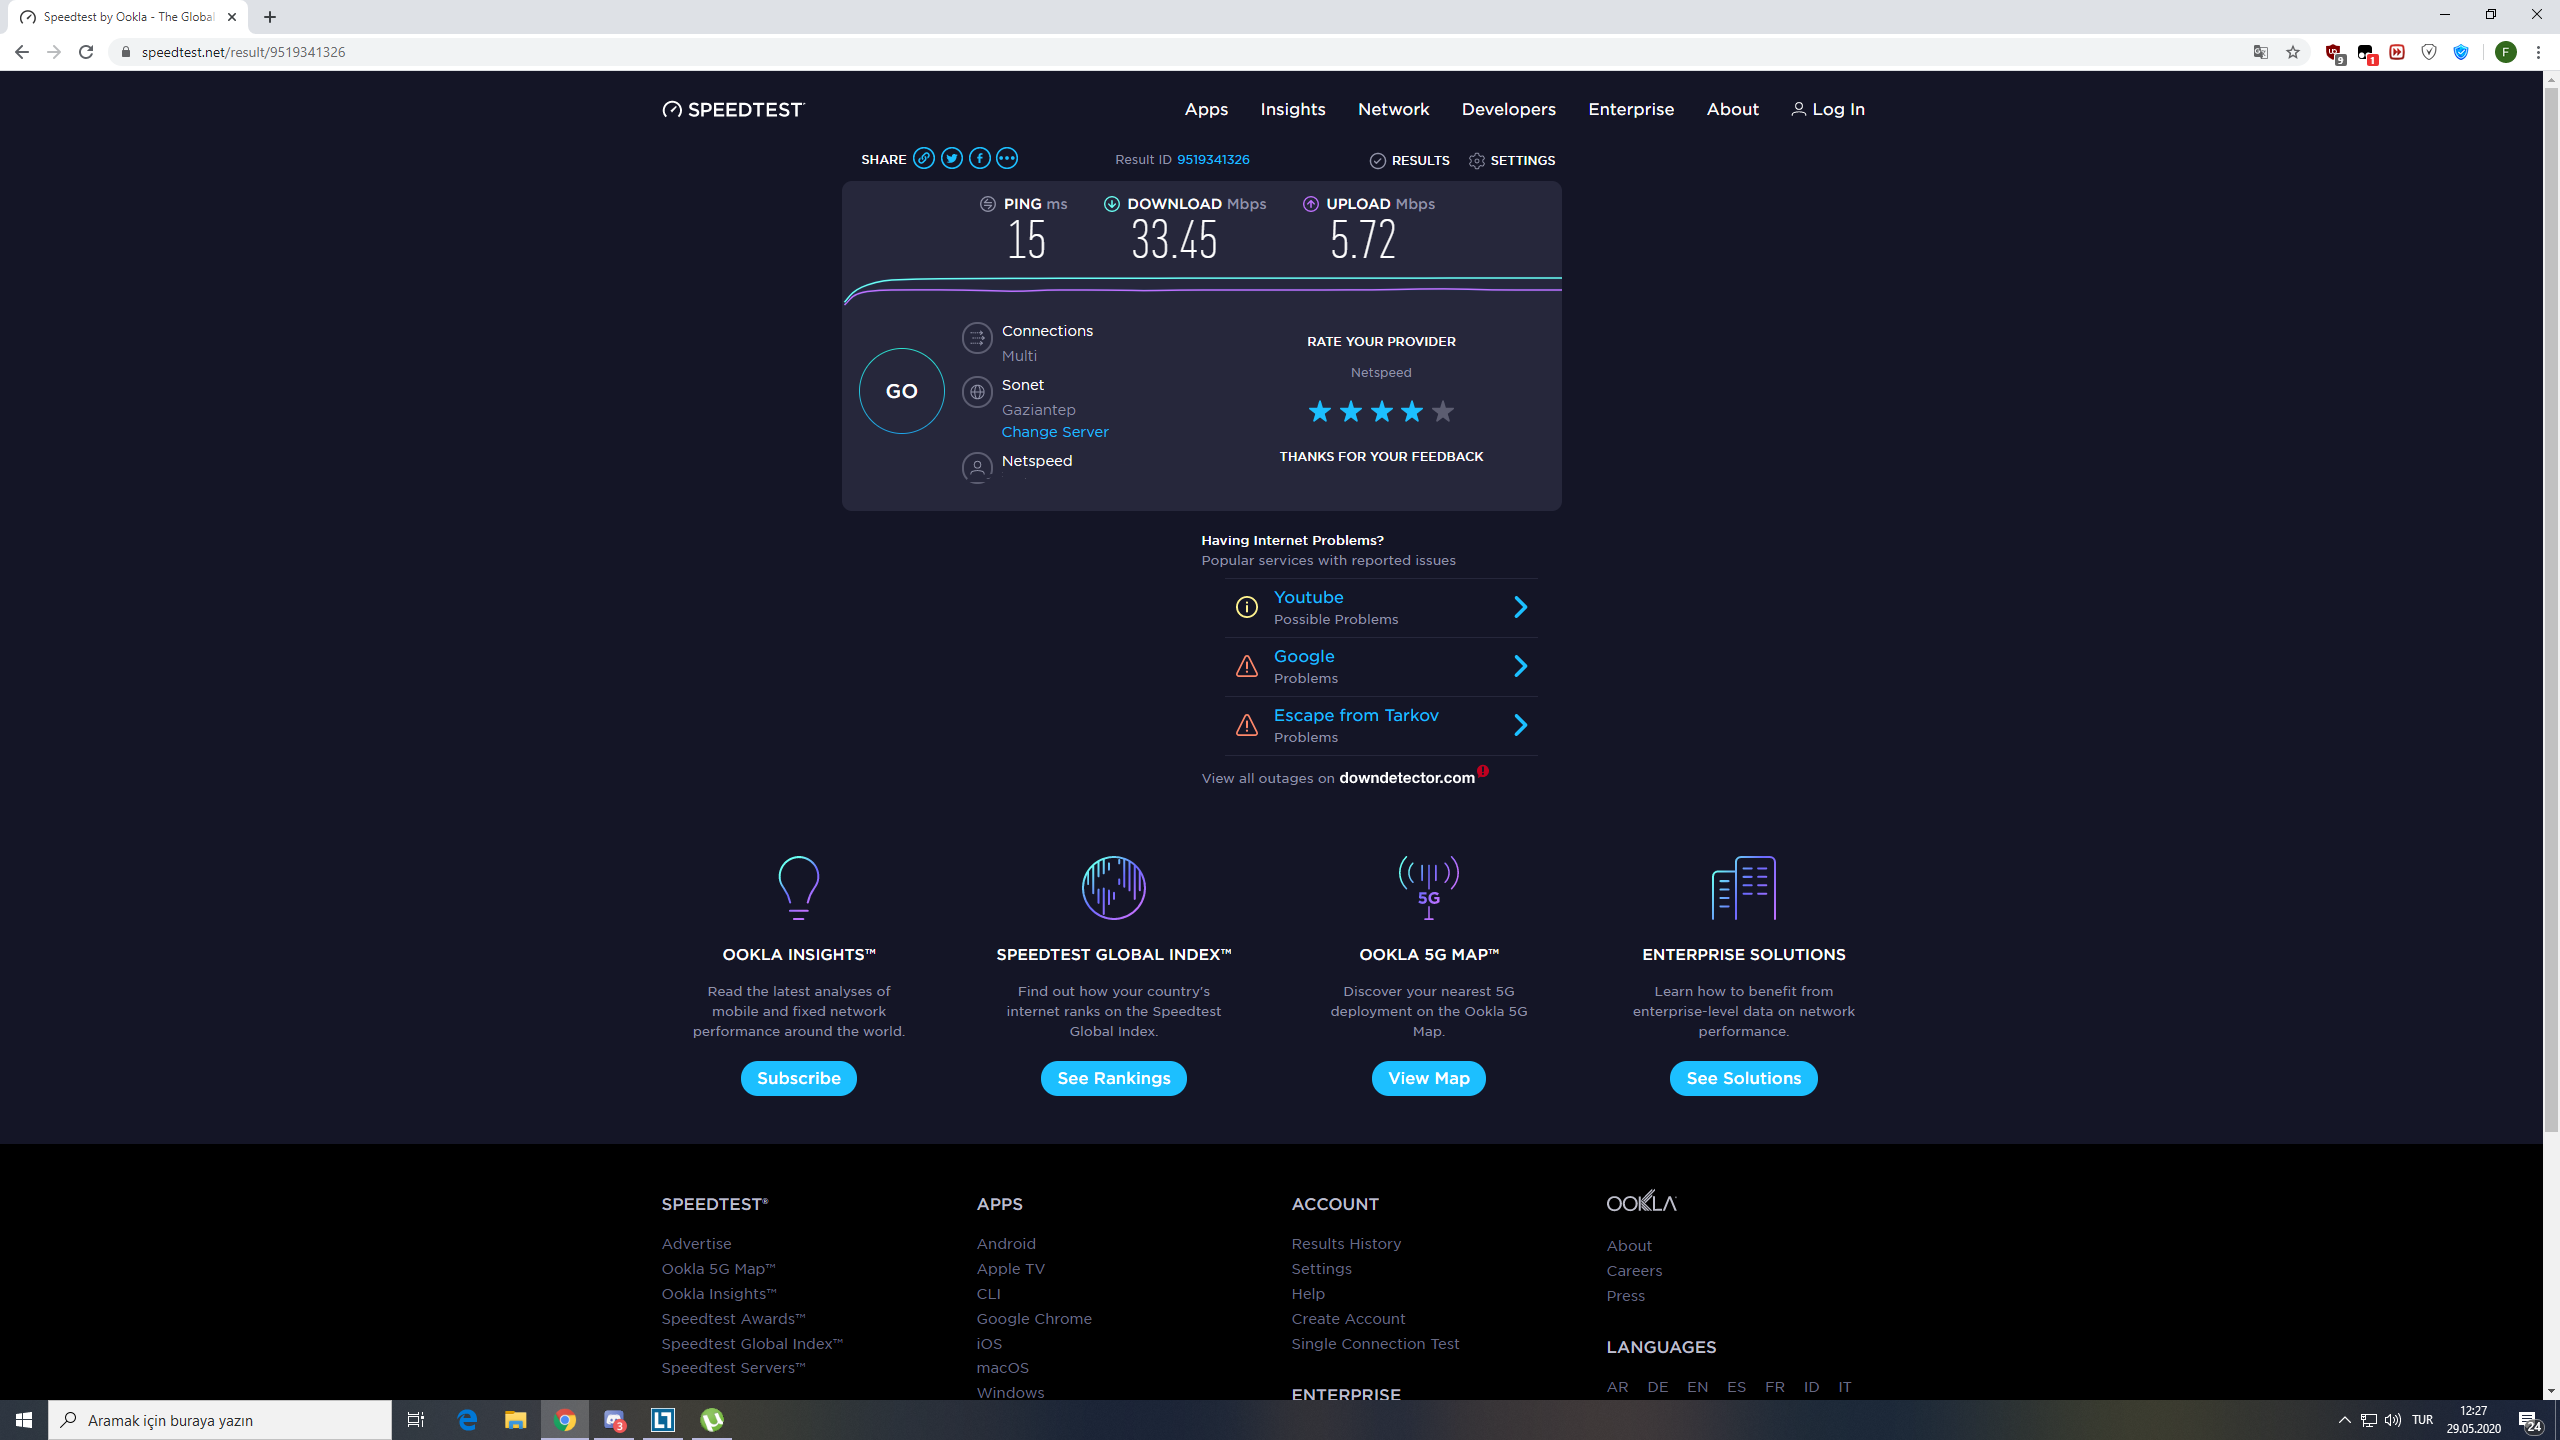The height and width of the screenshot is (1440, 2560).
Task: Click the See Rankings button
Action: (x=1113, y=1078)
